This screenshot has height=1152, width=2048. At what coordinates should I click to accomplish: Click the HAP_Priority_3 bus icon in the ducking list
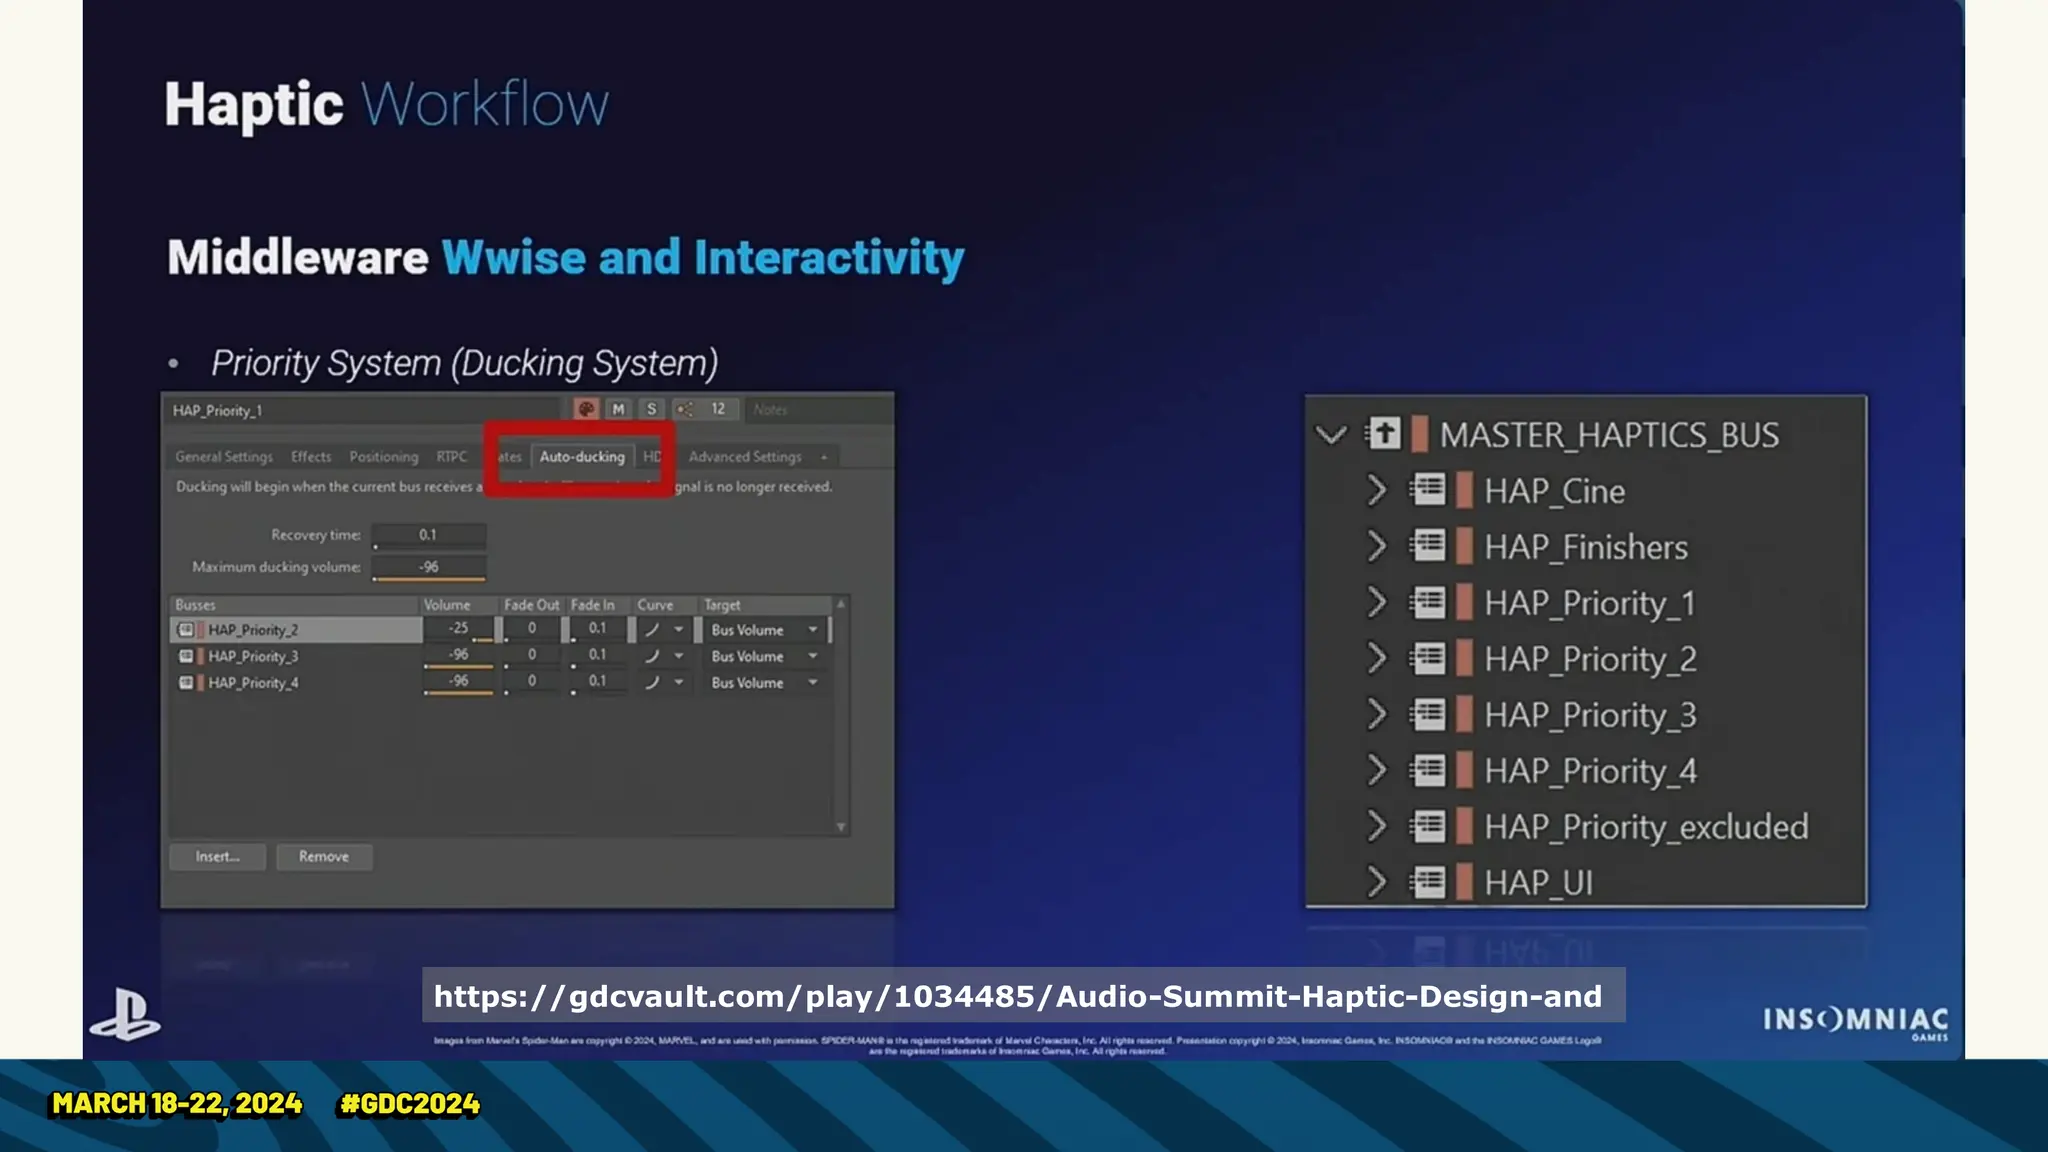[x=186, y=656]
